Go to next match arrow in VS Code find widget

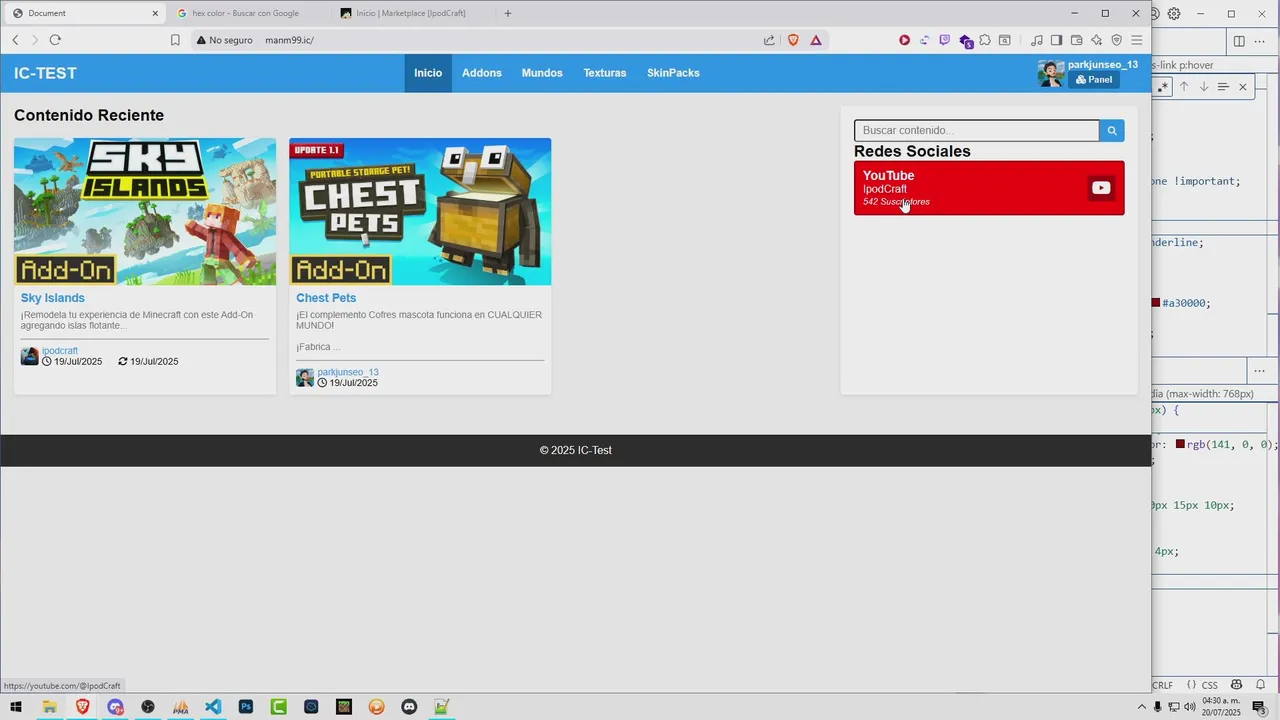pyautogui.click(x=1204, y=87)
